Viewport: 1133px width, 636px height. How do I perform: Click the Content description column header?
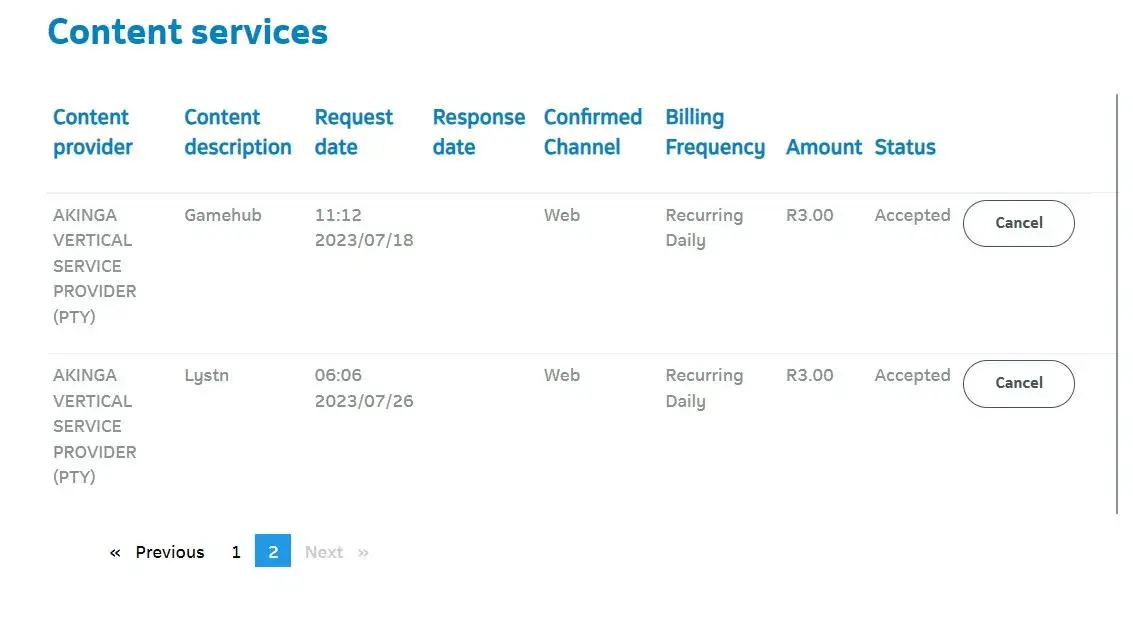click(x=238, y=132)
